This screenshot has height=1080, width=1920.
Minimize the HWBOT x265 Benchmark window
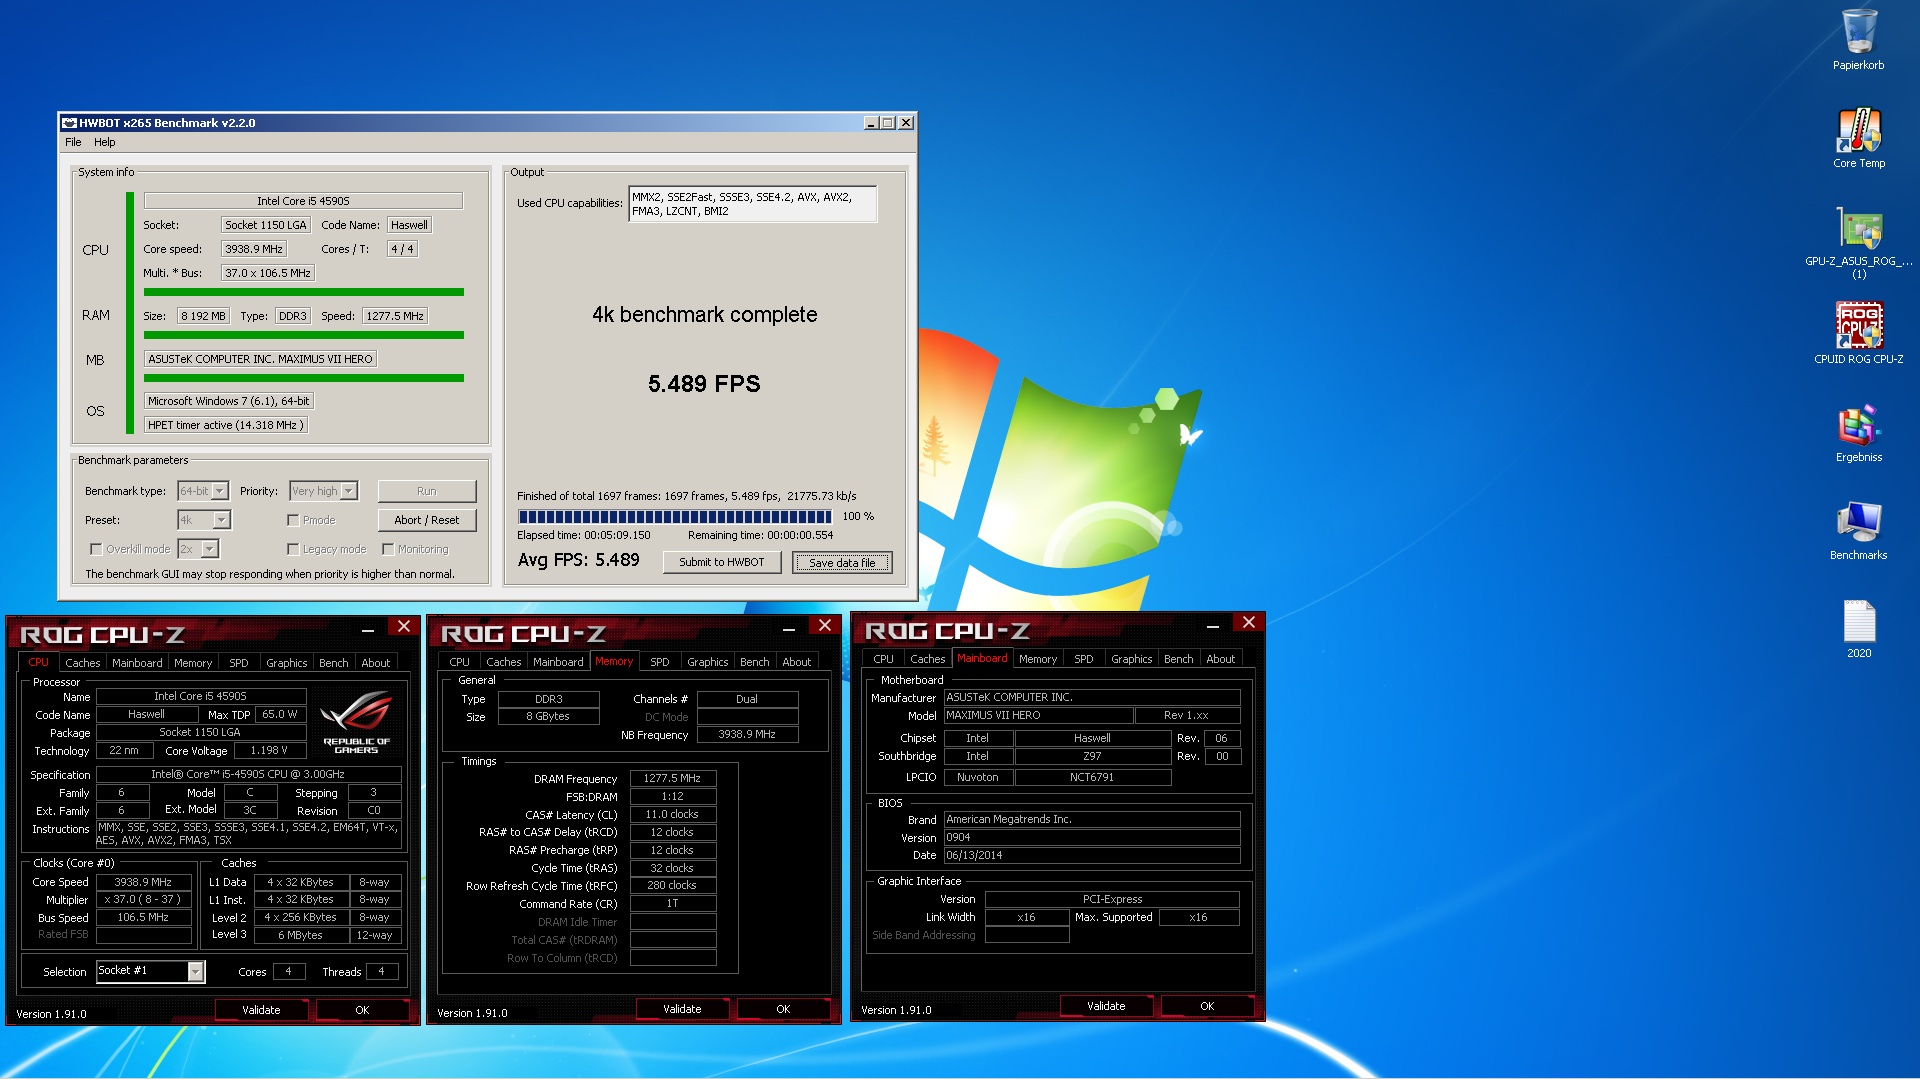coord(871,123)
